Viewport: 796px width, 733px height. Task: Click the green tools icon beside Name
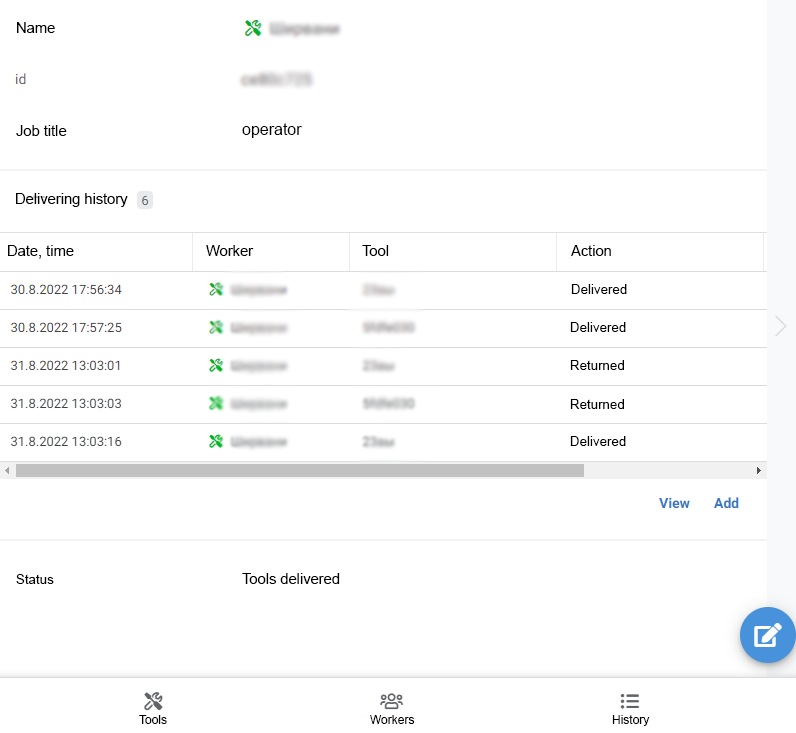click(x=253, y=28)
